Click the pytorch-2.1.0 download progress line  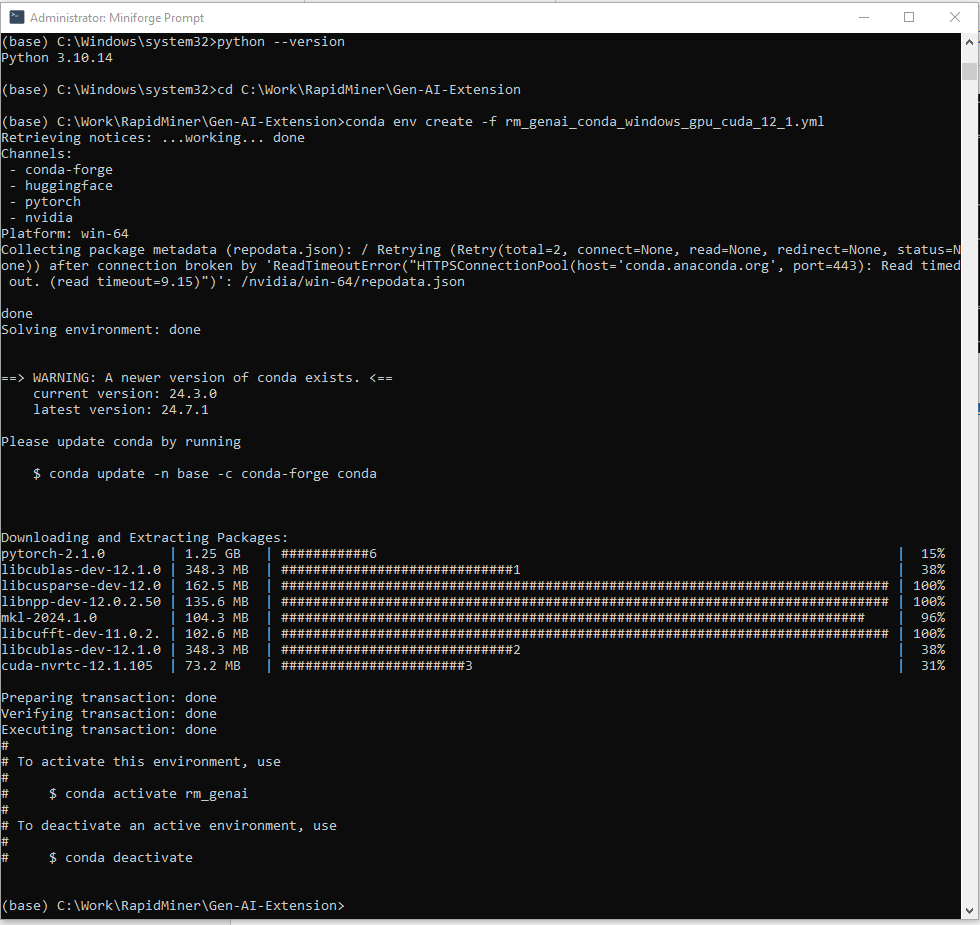200,553
